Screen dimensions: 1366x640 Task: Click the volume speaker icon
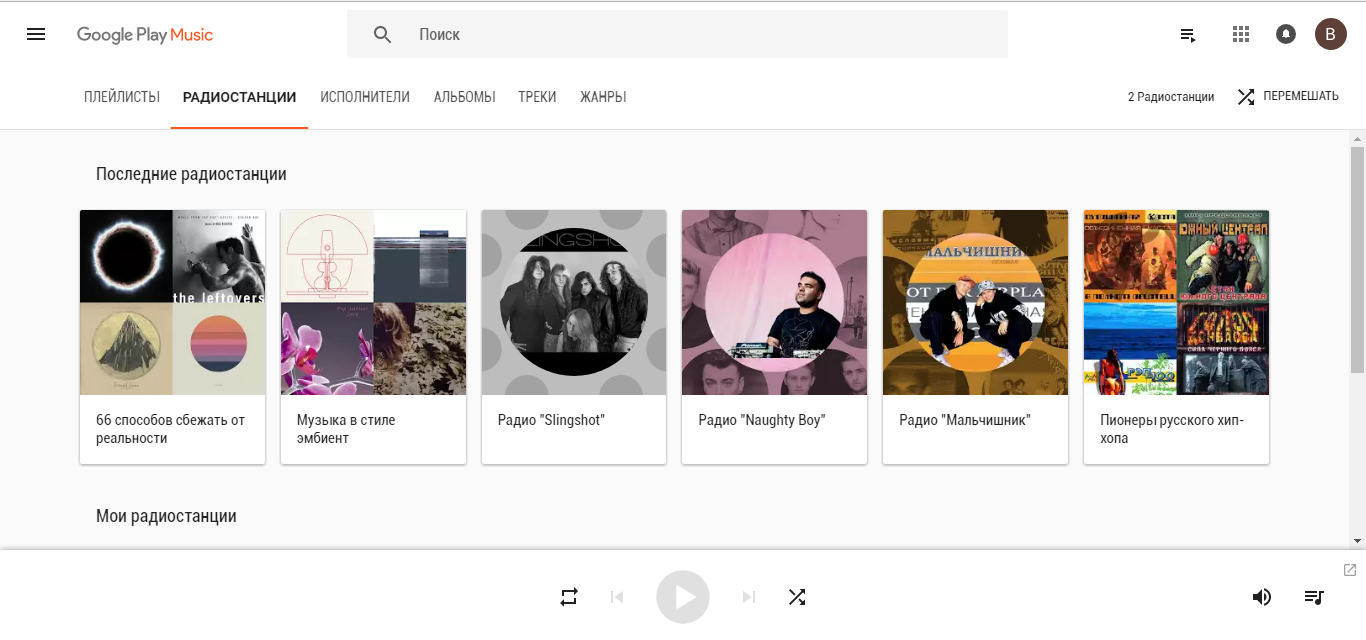coord(1262,597)
